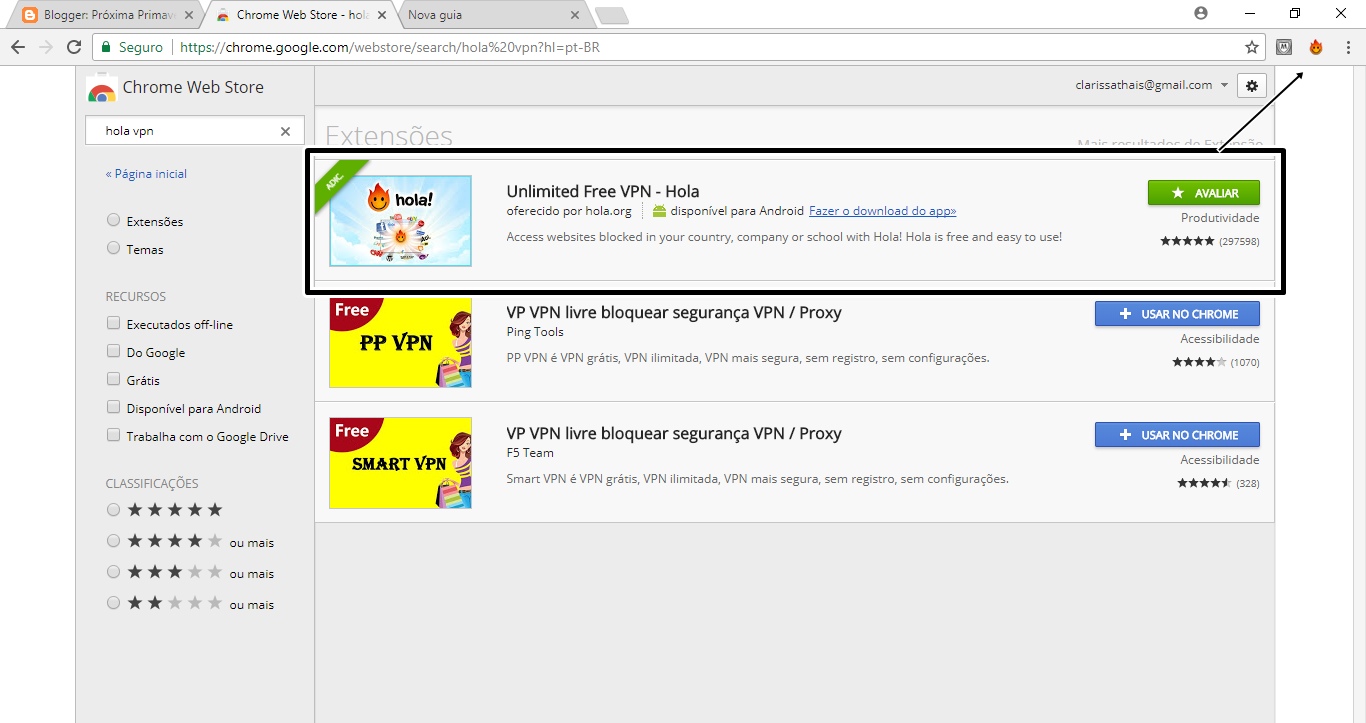
Task: Reload the current page
Action: click(73, 47)
